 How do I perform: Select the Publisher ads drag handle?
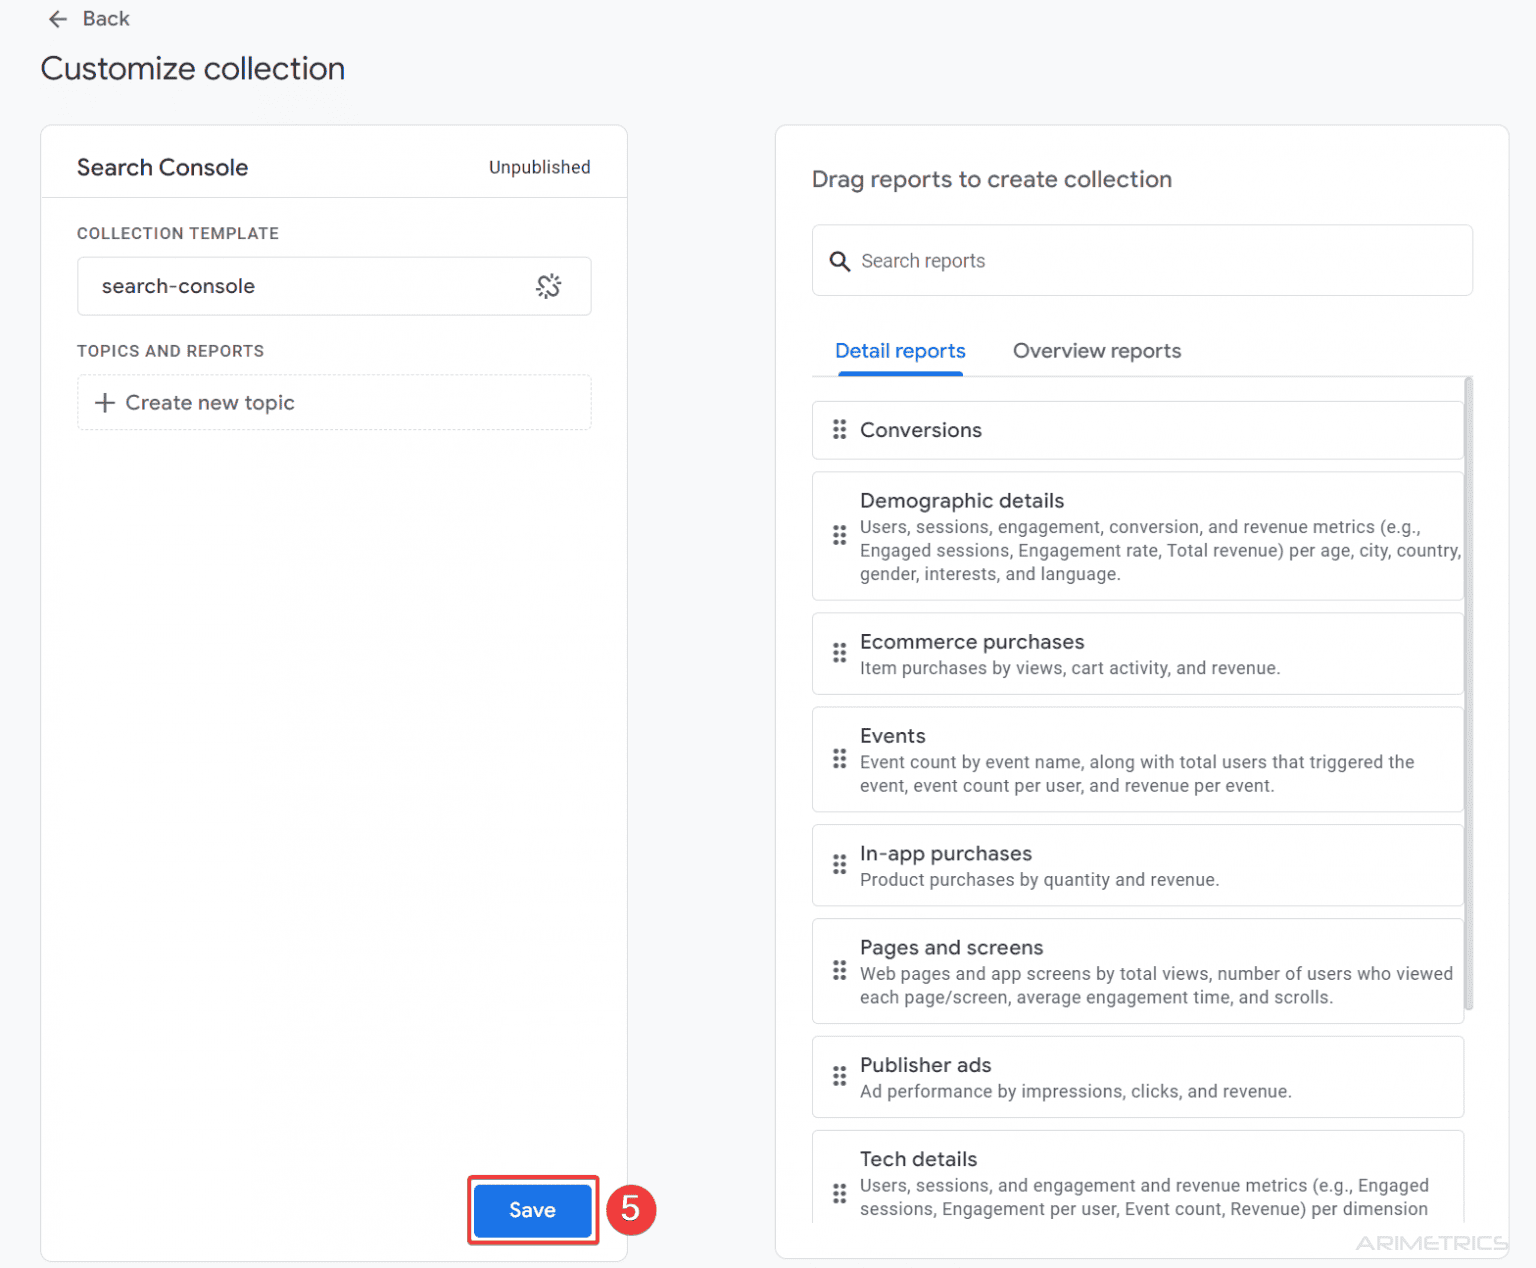(840, 1077)
